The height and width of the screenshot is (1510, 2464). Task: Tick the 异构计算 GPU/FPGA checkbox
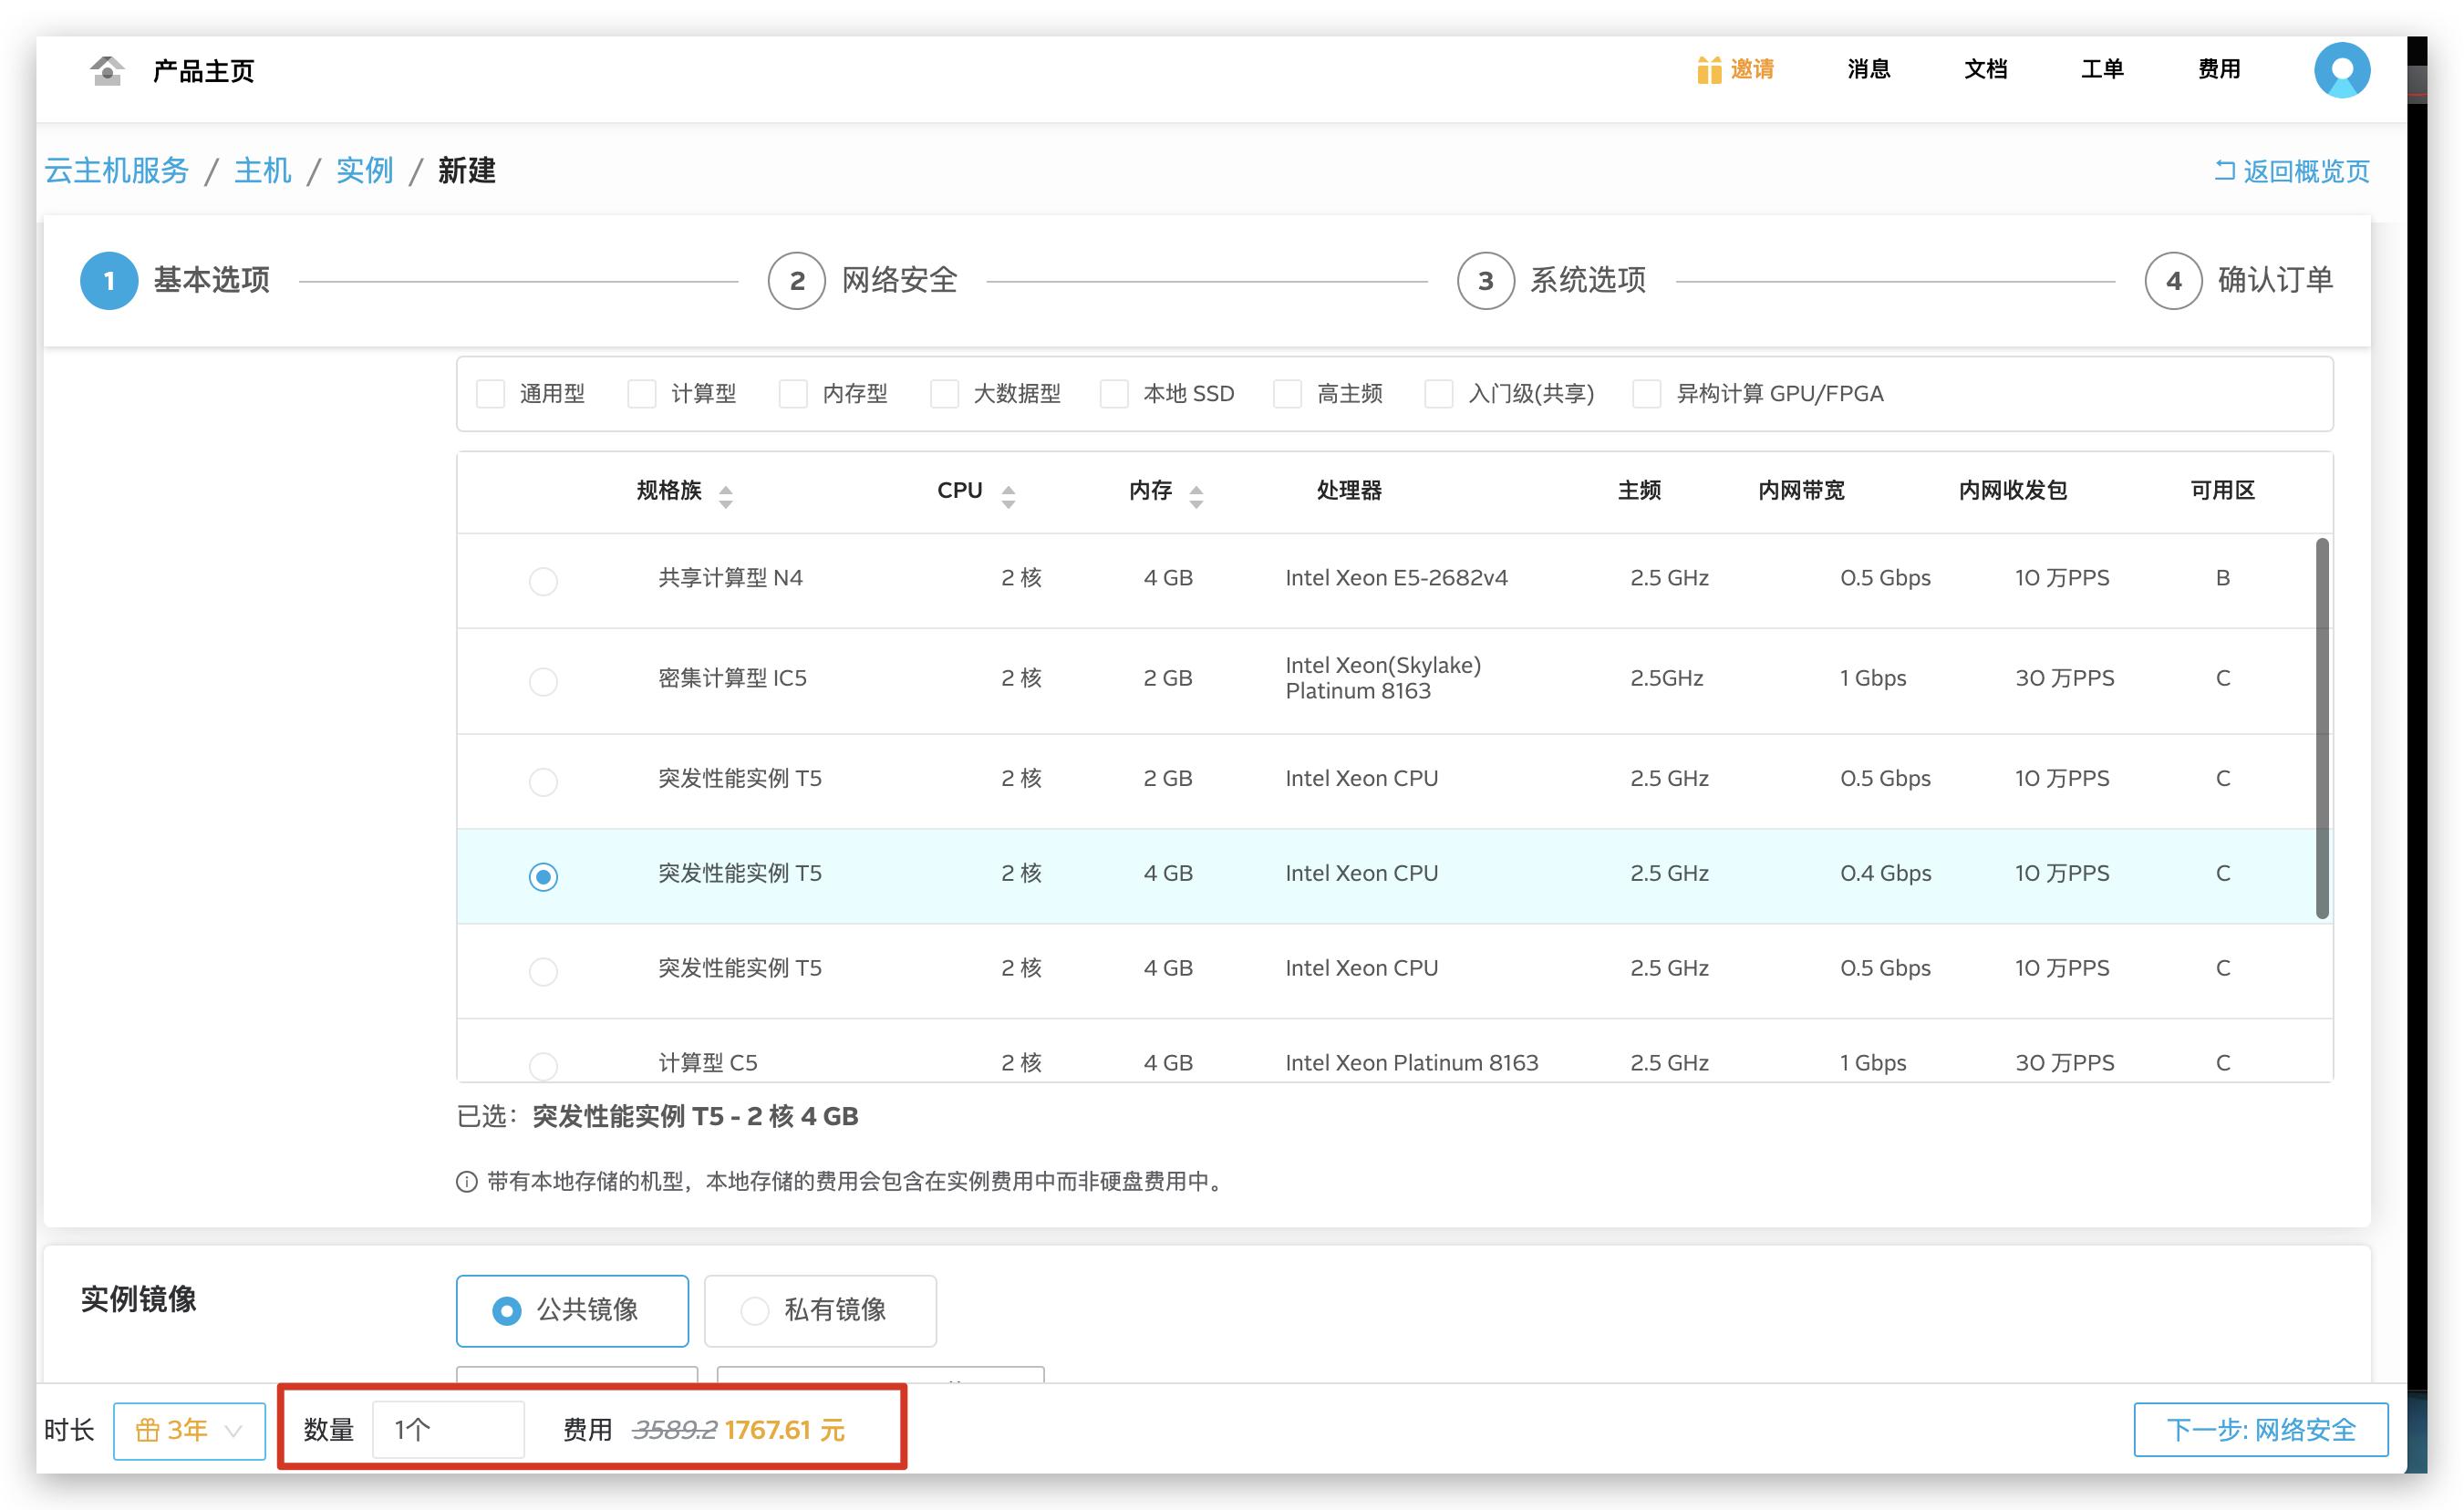point(1646,394)
